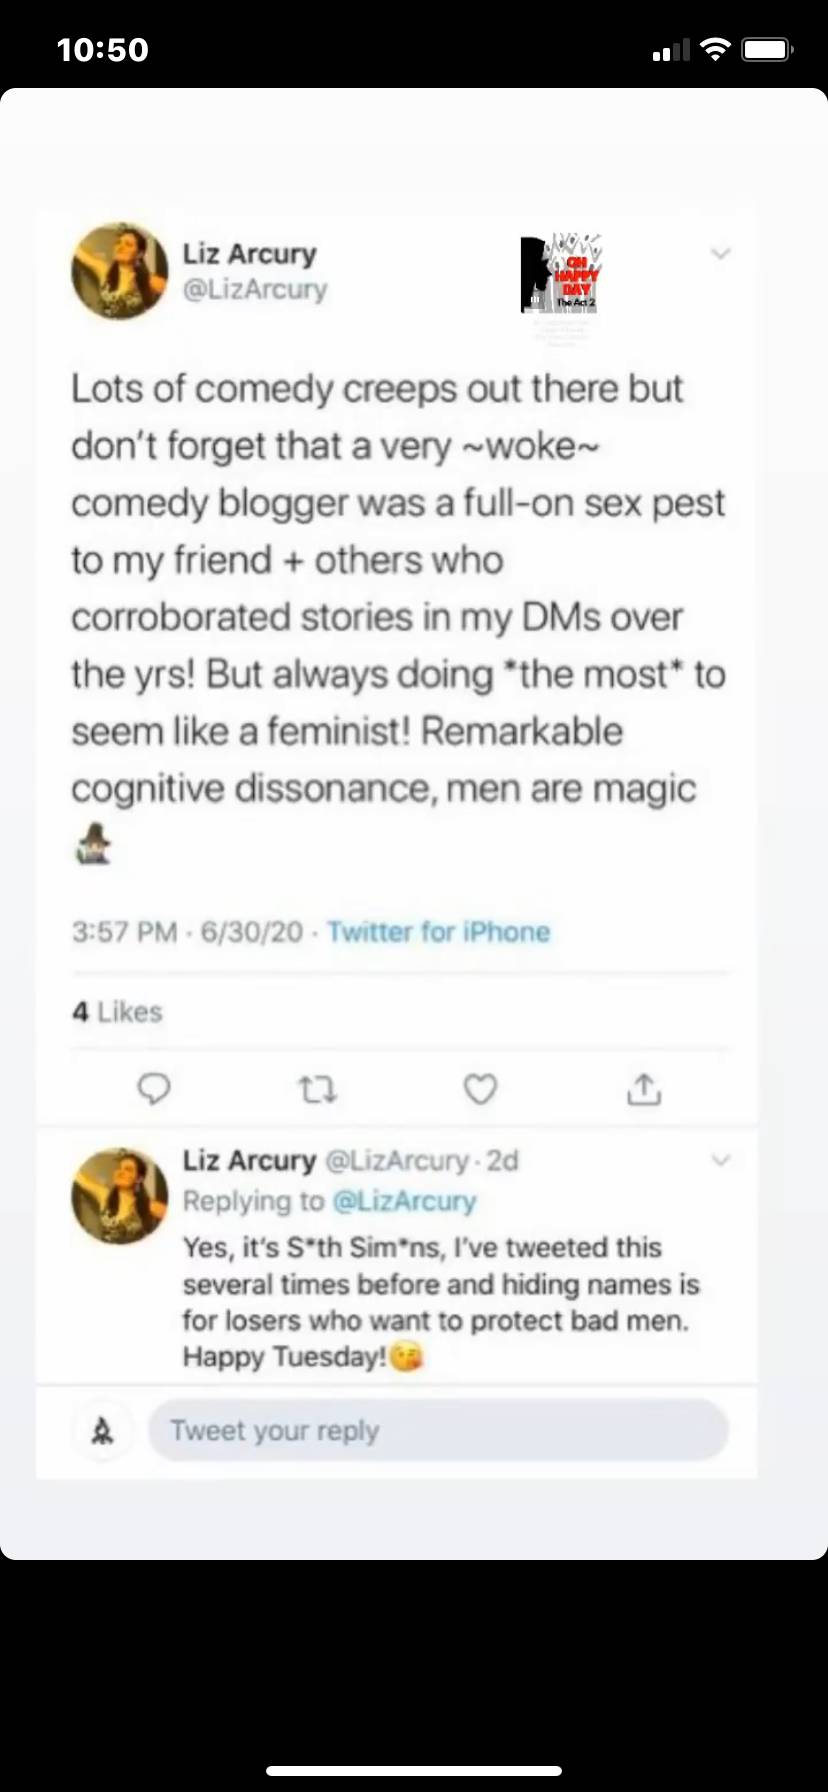Expand main tweet options chevron
Viewport: 828px width, 1792px height.
[721, 254]
